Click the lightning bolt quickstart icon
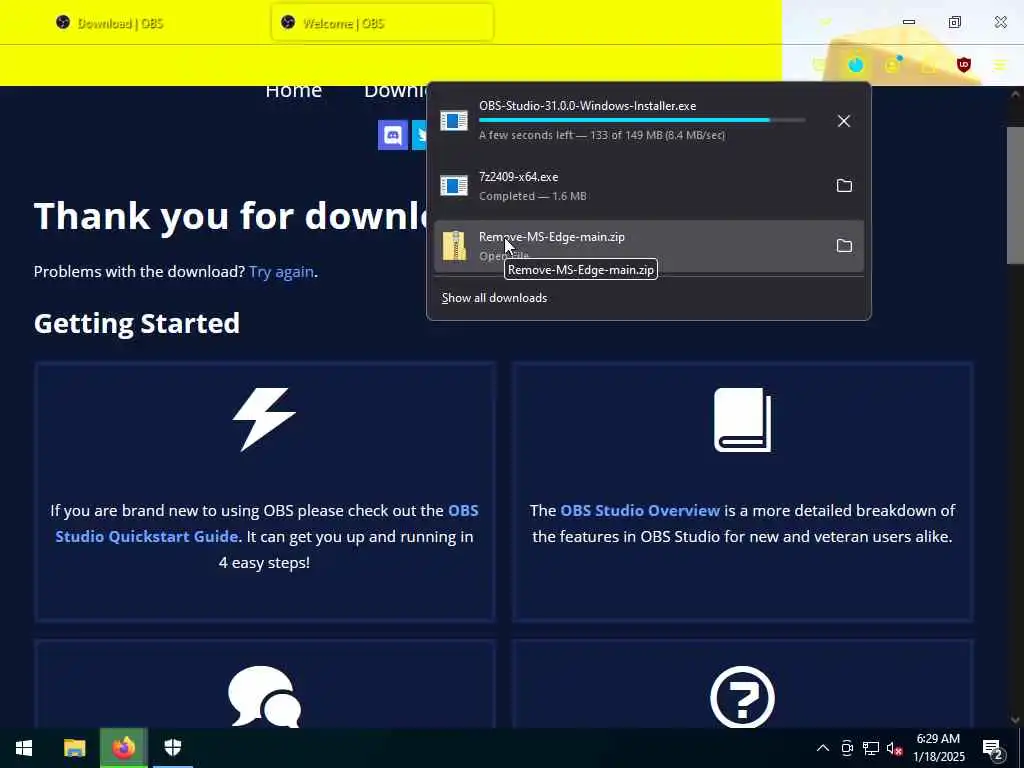Viewport: 1024px width, 768px height. 264,419
